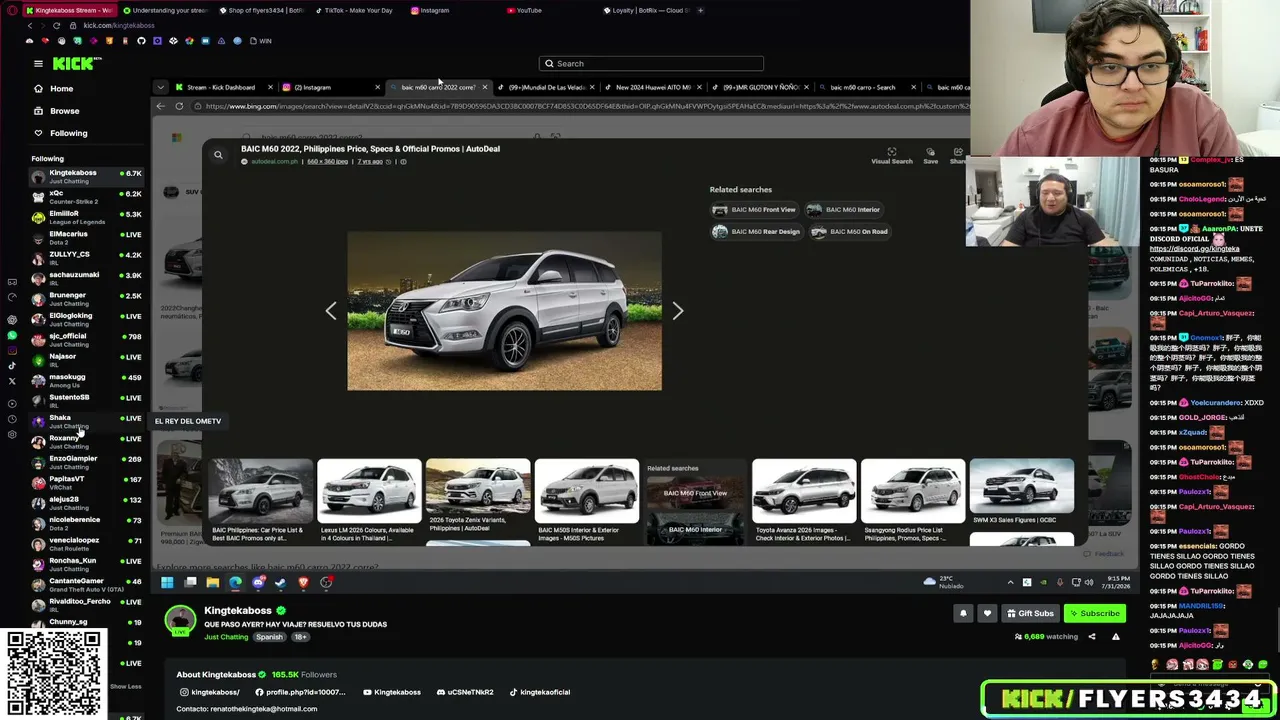Switch to the Kingtekaboss Stream browser tab
This screenshot has width=1280, height=720.
click(70, 10)
